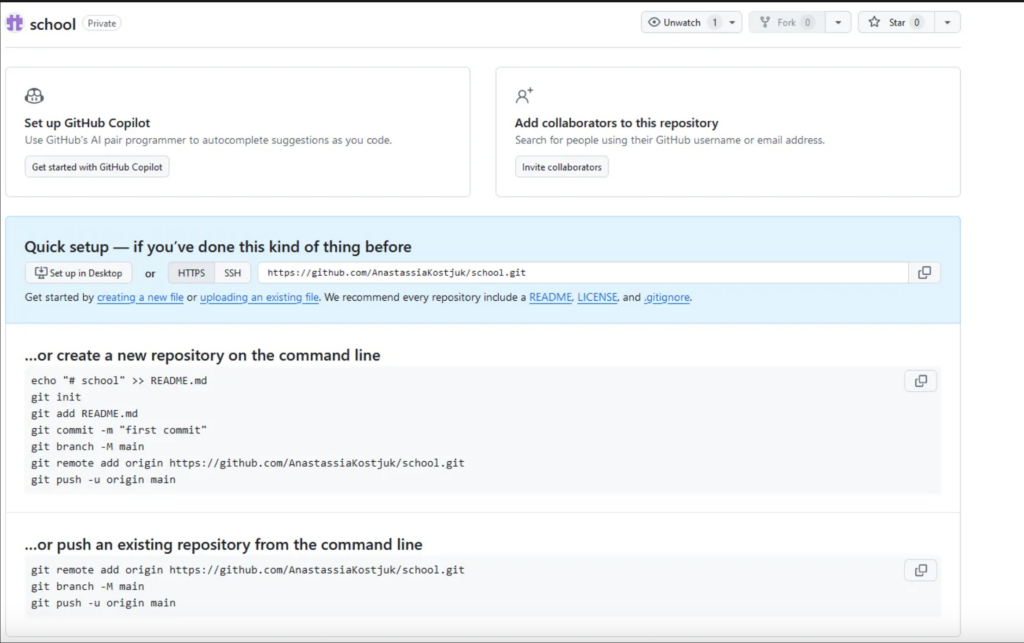
Task: Click Get started with GitHub Copilot
Action: tap(97, 167)
